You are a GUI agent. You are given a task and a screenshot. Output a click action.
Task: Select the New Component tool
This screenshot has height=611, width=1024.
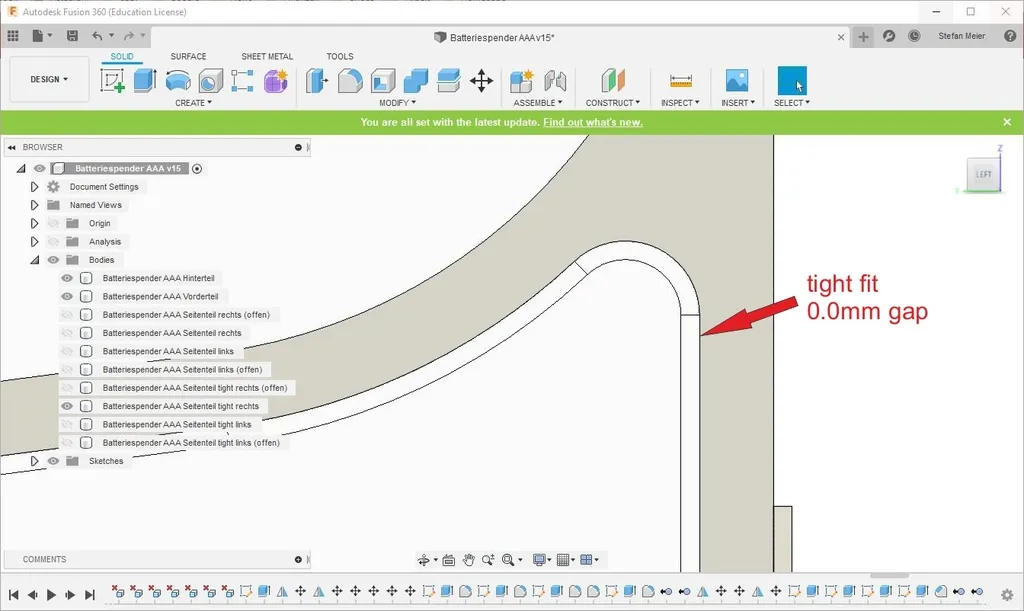(522, 81)
